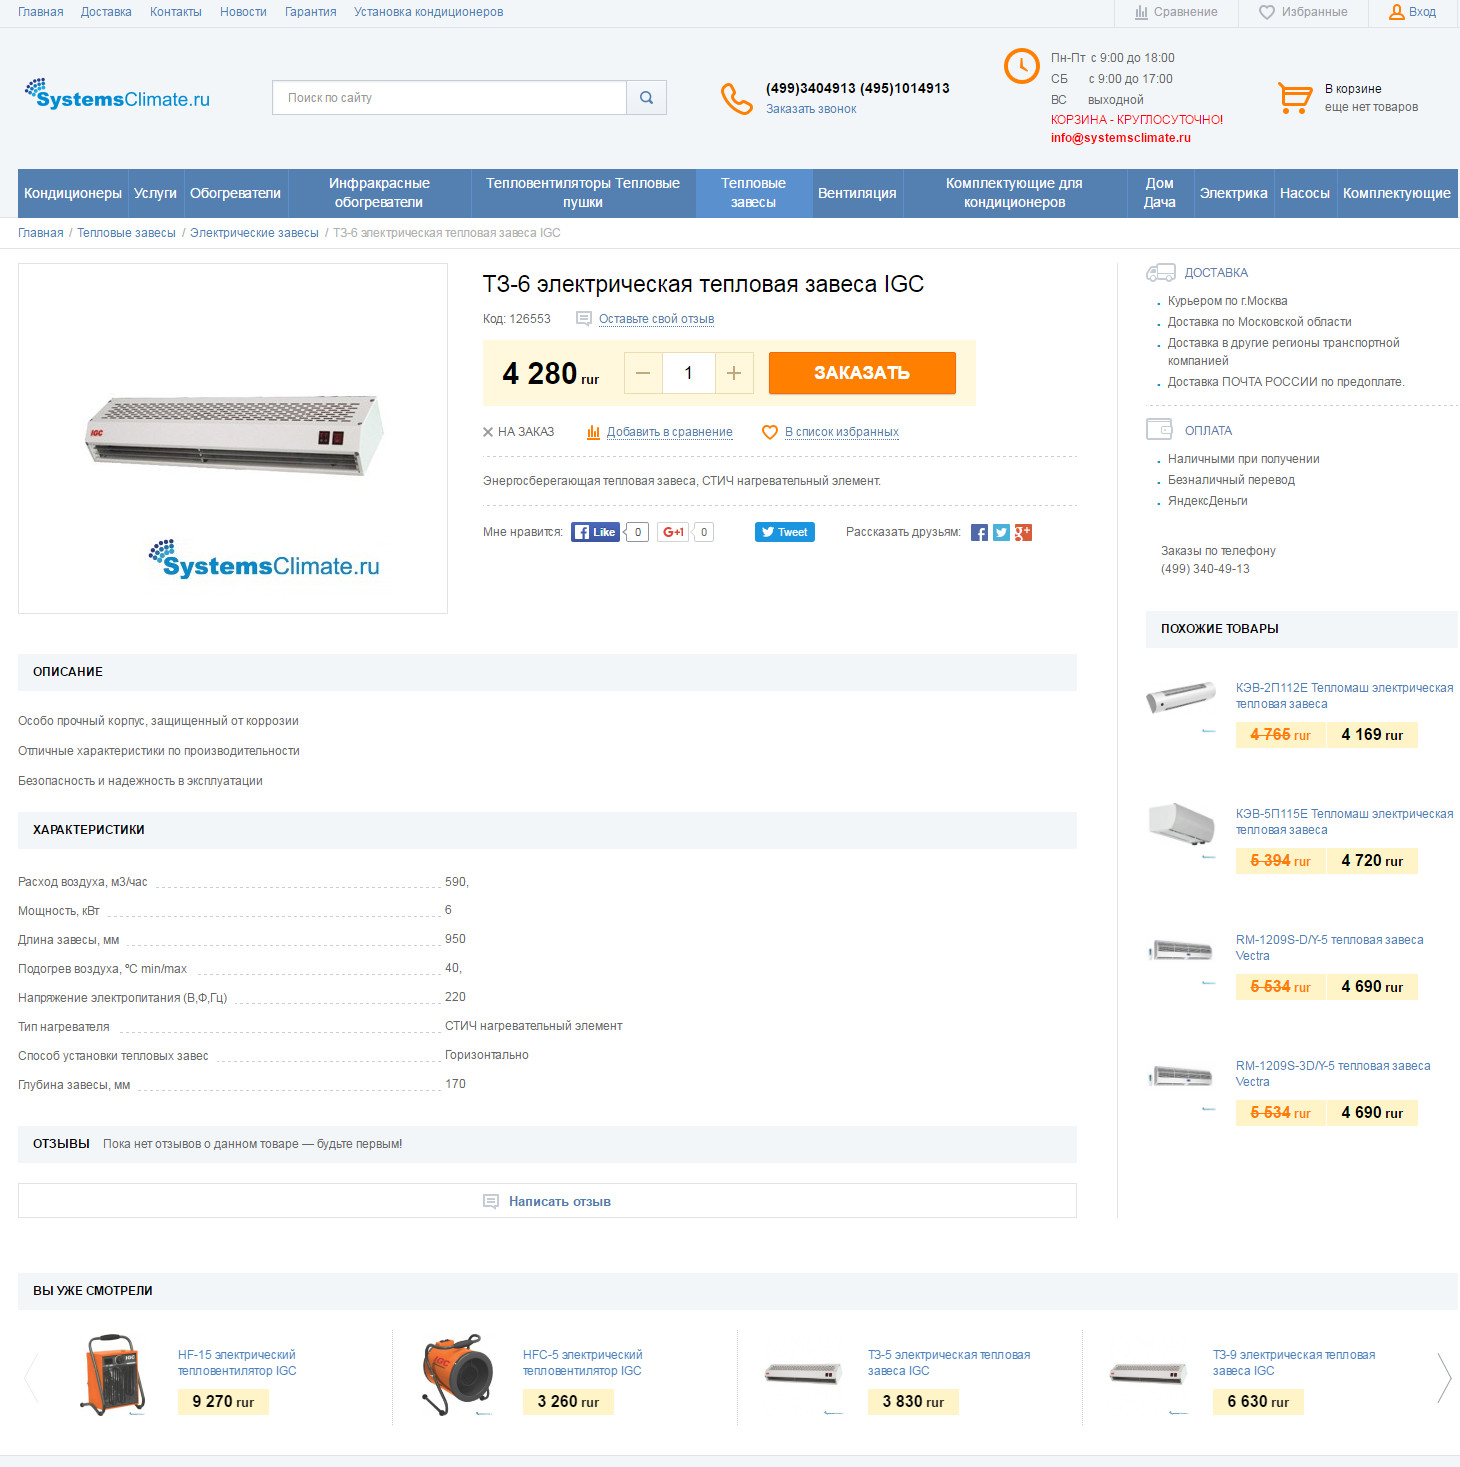The width and height of the screenshot is (1460, 1467).
Task: Click the Tweet button
Action: click(785, 532)
